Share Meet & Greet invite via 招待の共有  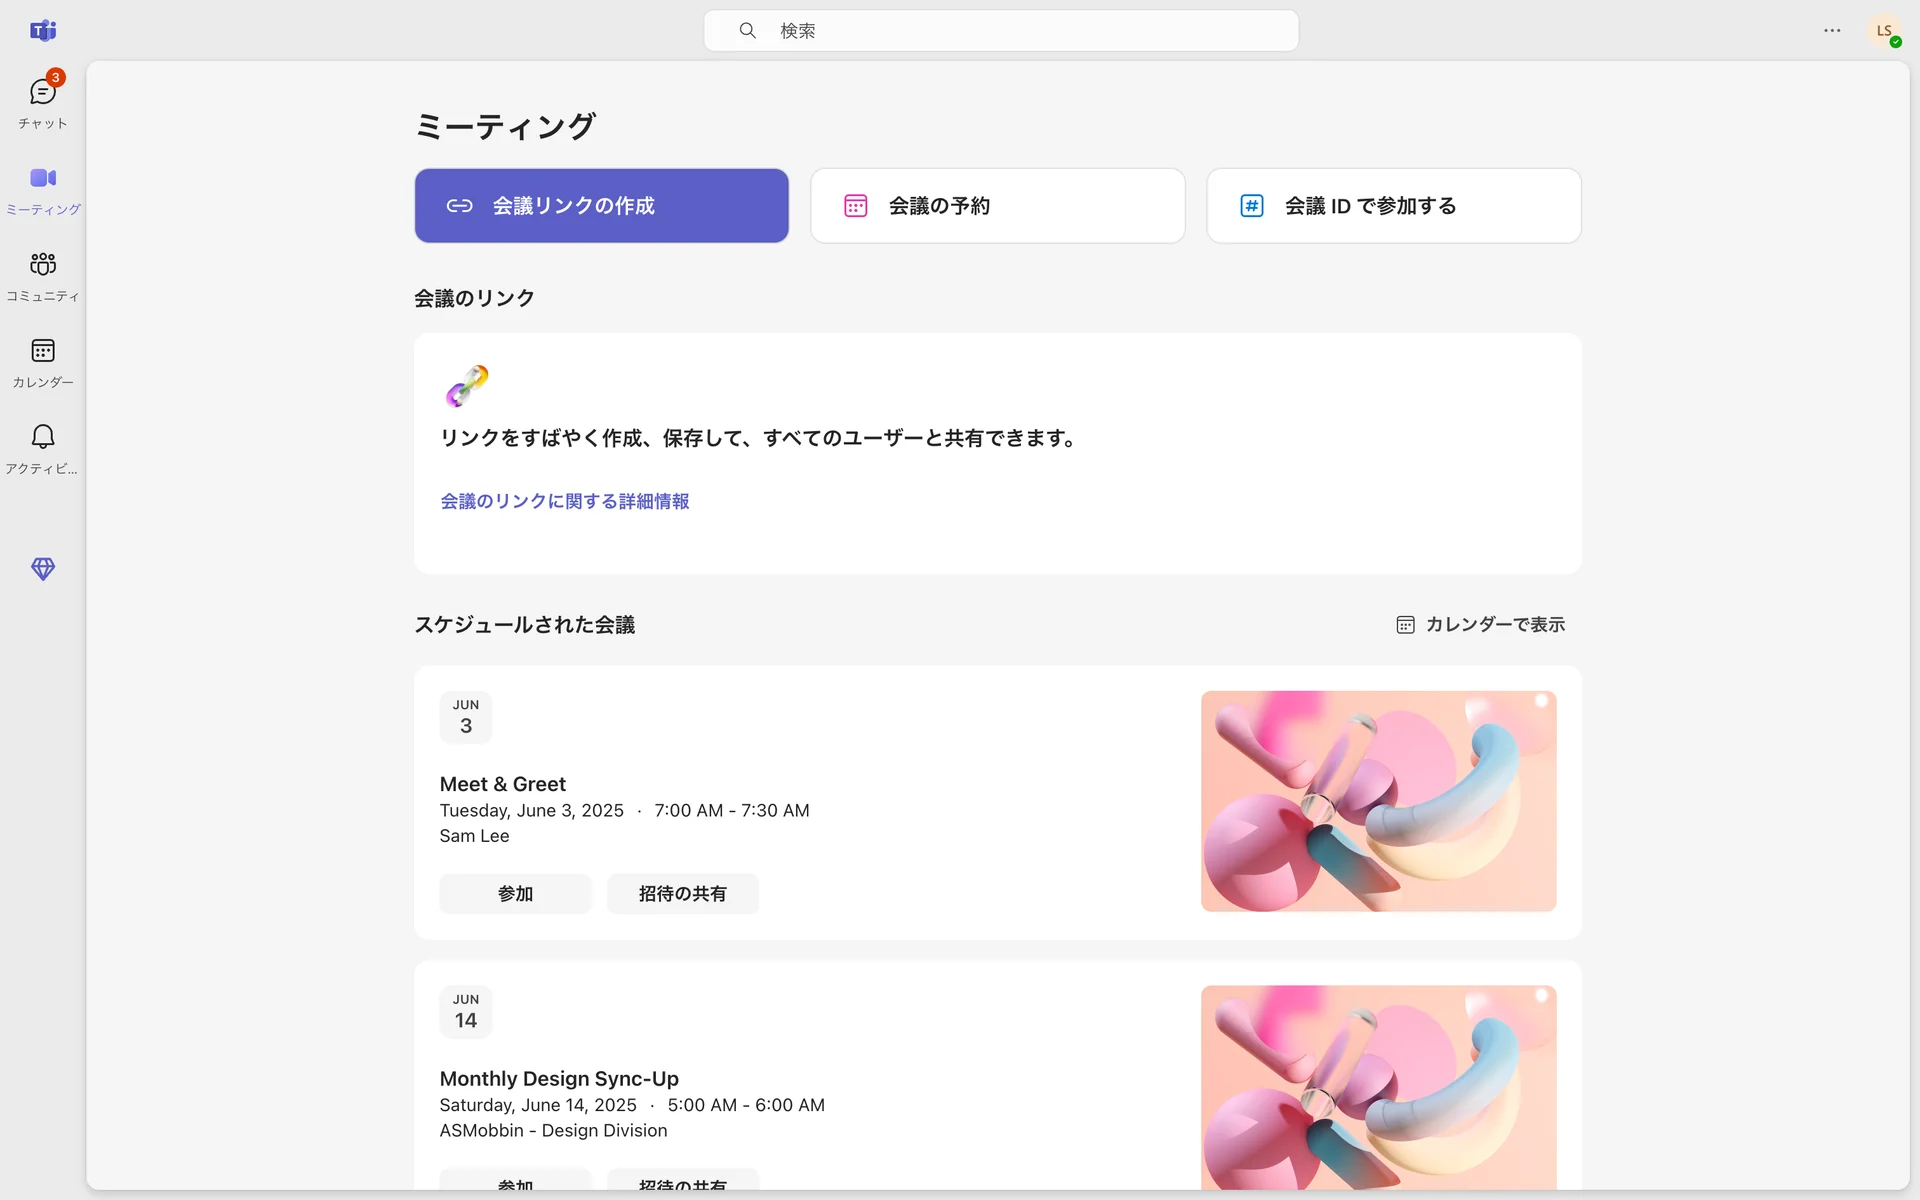click(682, 894)
